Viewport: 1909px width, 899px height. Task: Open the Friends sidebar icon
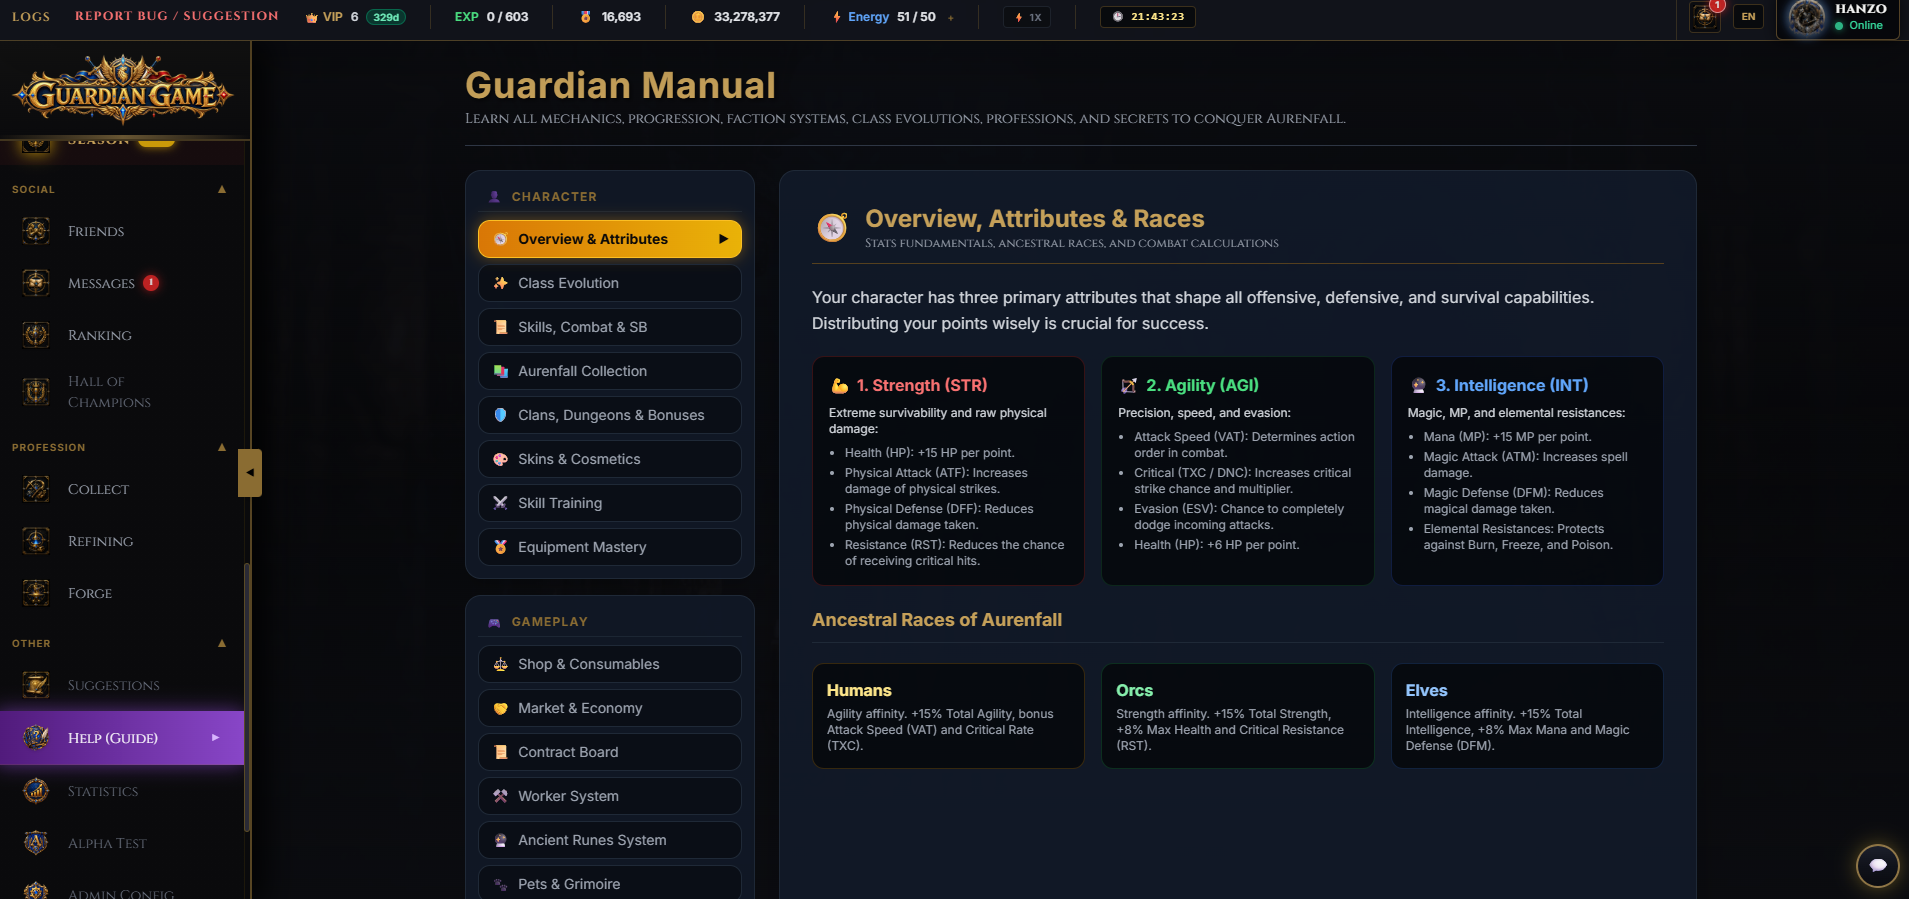36,231
